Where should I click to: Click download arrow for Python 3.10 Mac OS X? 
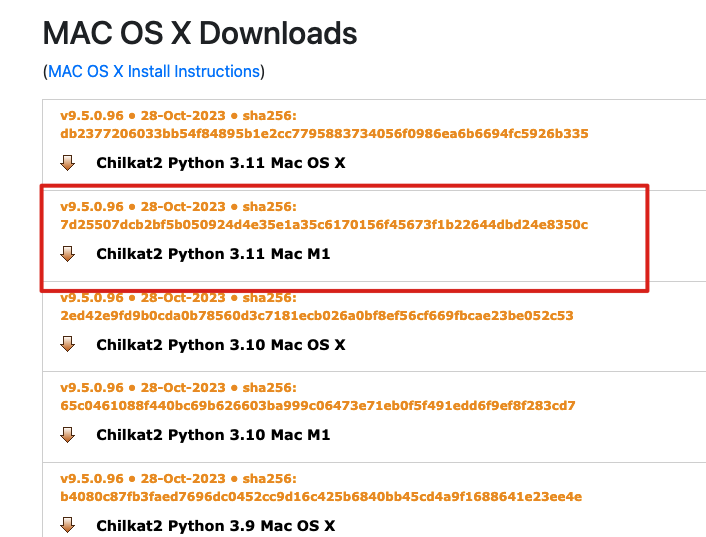pos(68,344)
